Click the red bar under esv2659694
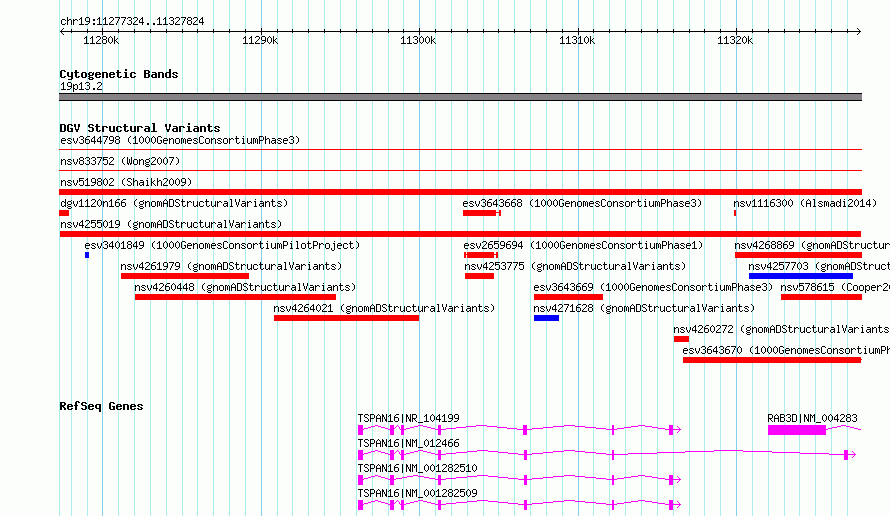This screenshot has height=516, width=890. (x=481, y=255)
